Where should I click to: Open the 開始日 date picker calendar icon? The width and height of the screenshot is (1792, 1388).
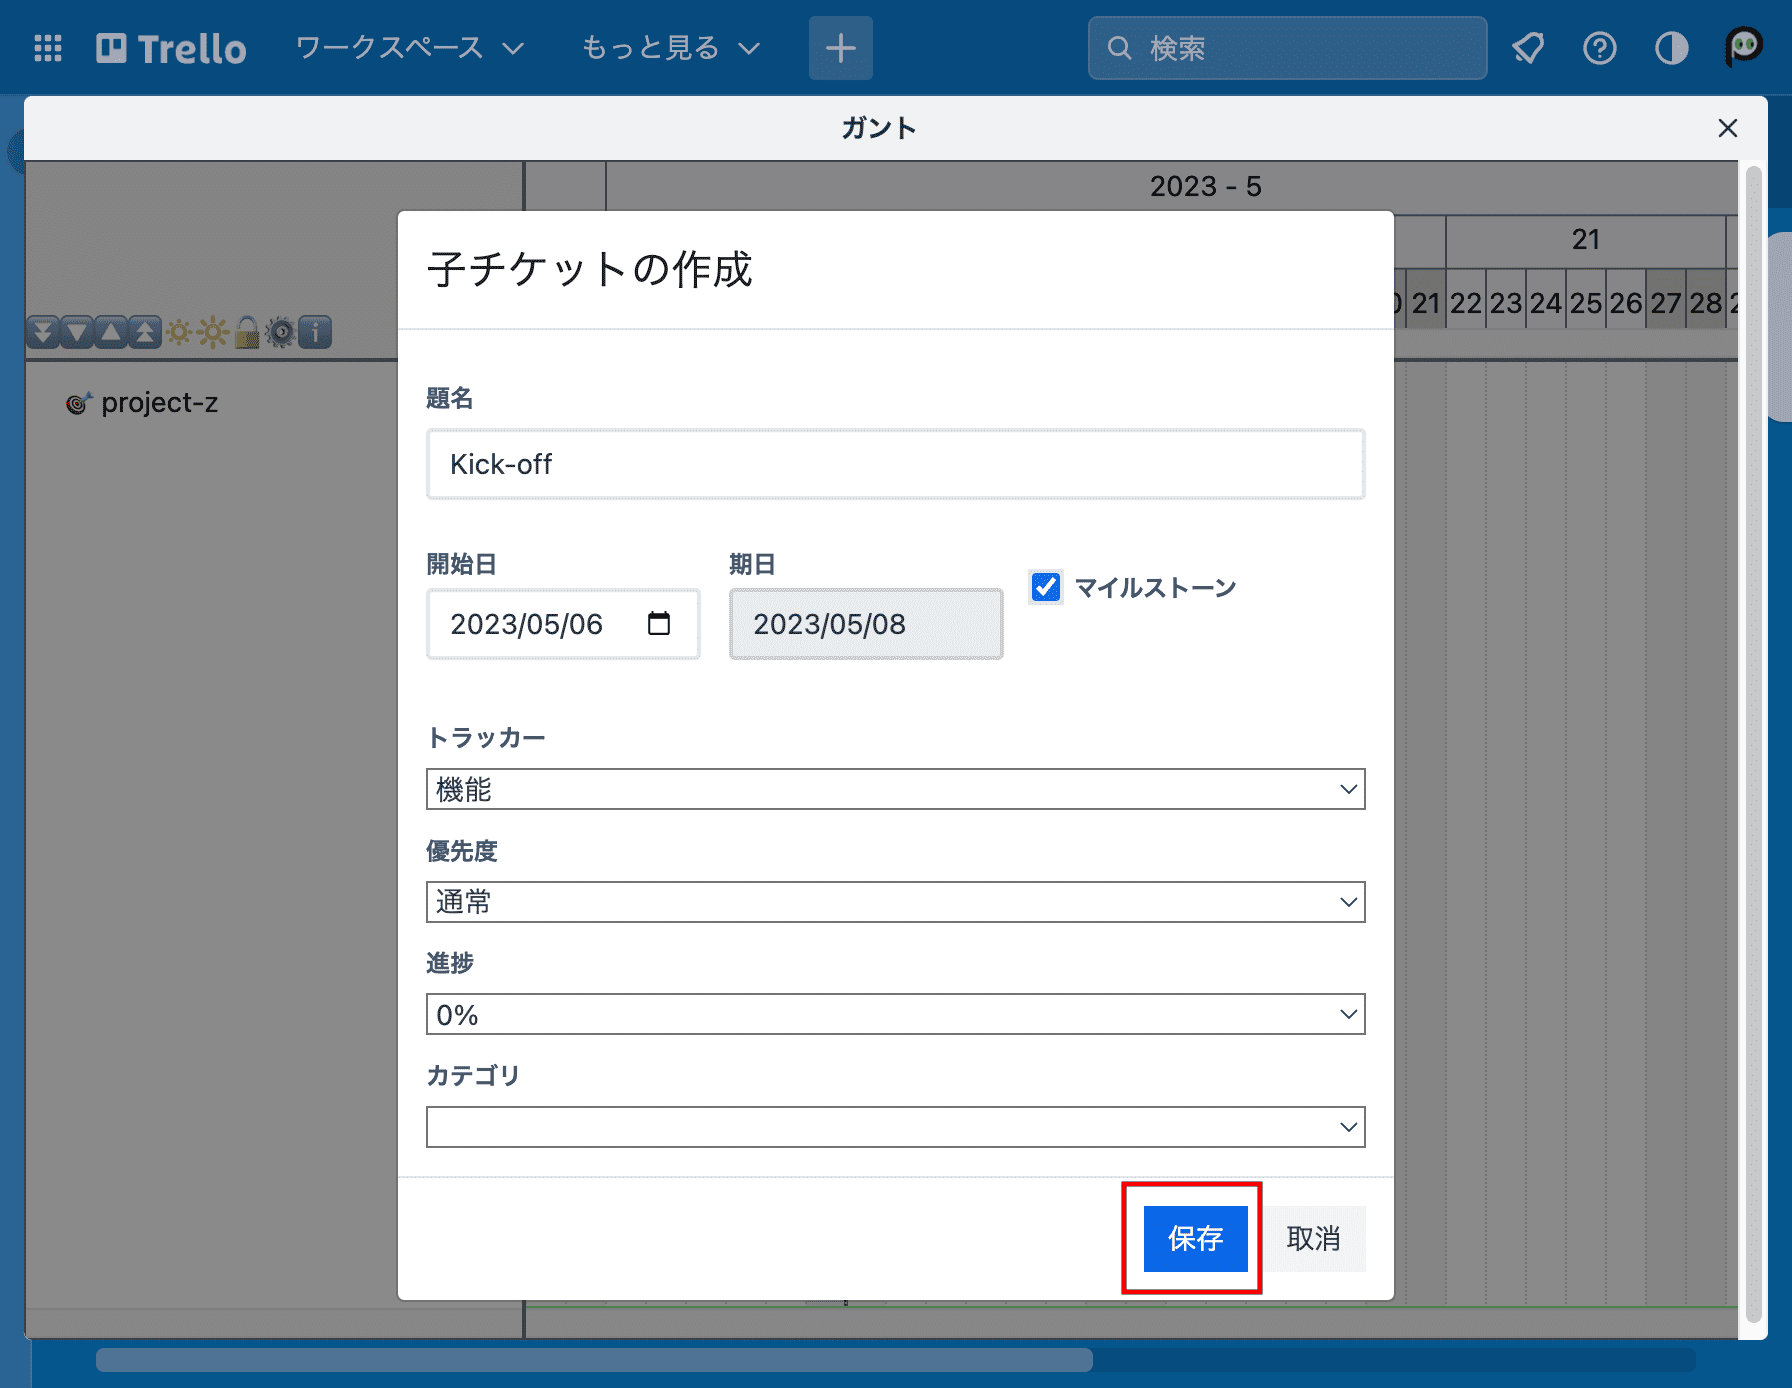(660, 622)
